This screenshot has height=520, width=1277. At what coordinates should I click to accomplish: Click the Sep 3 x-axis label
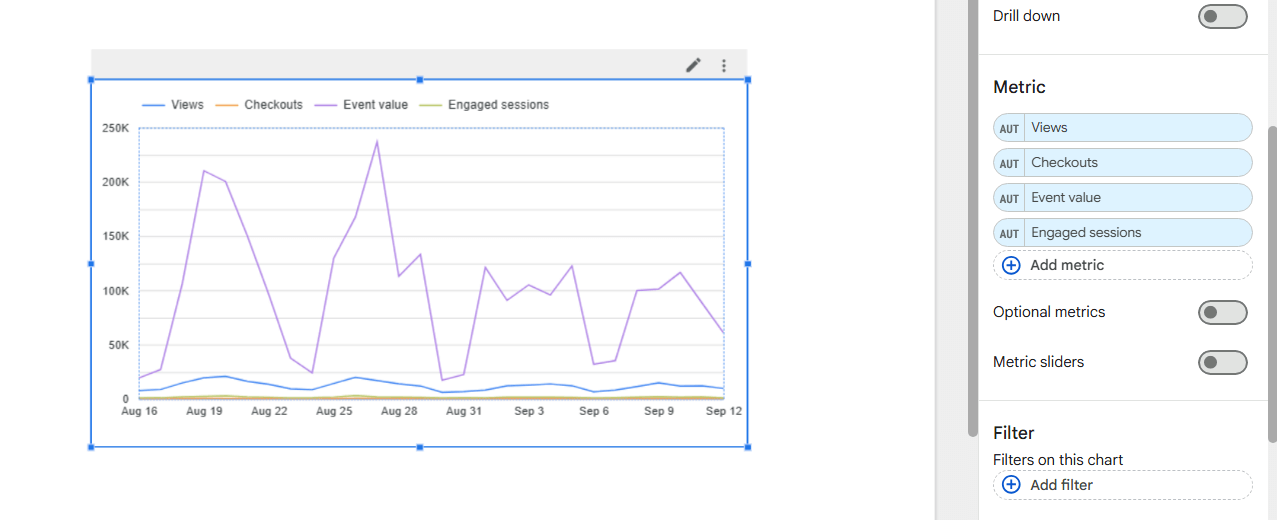(x=529, y=411)
